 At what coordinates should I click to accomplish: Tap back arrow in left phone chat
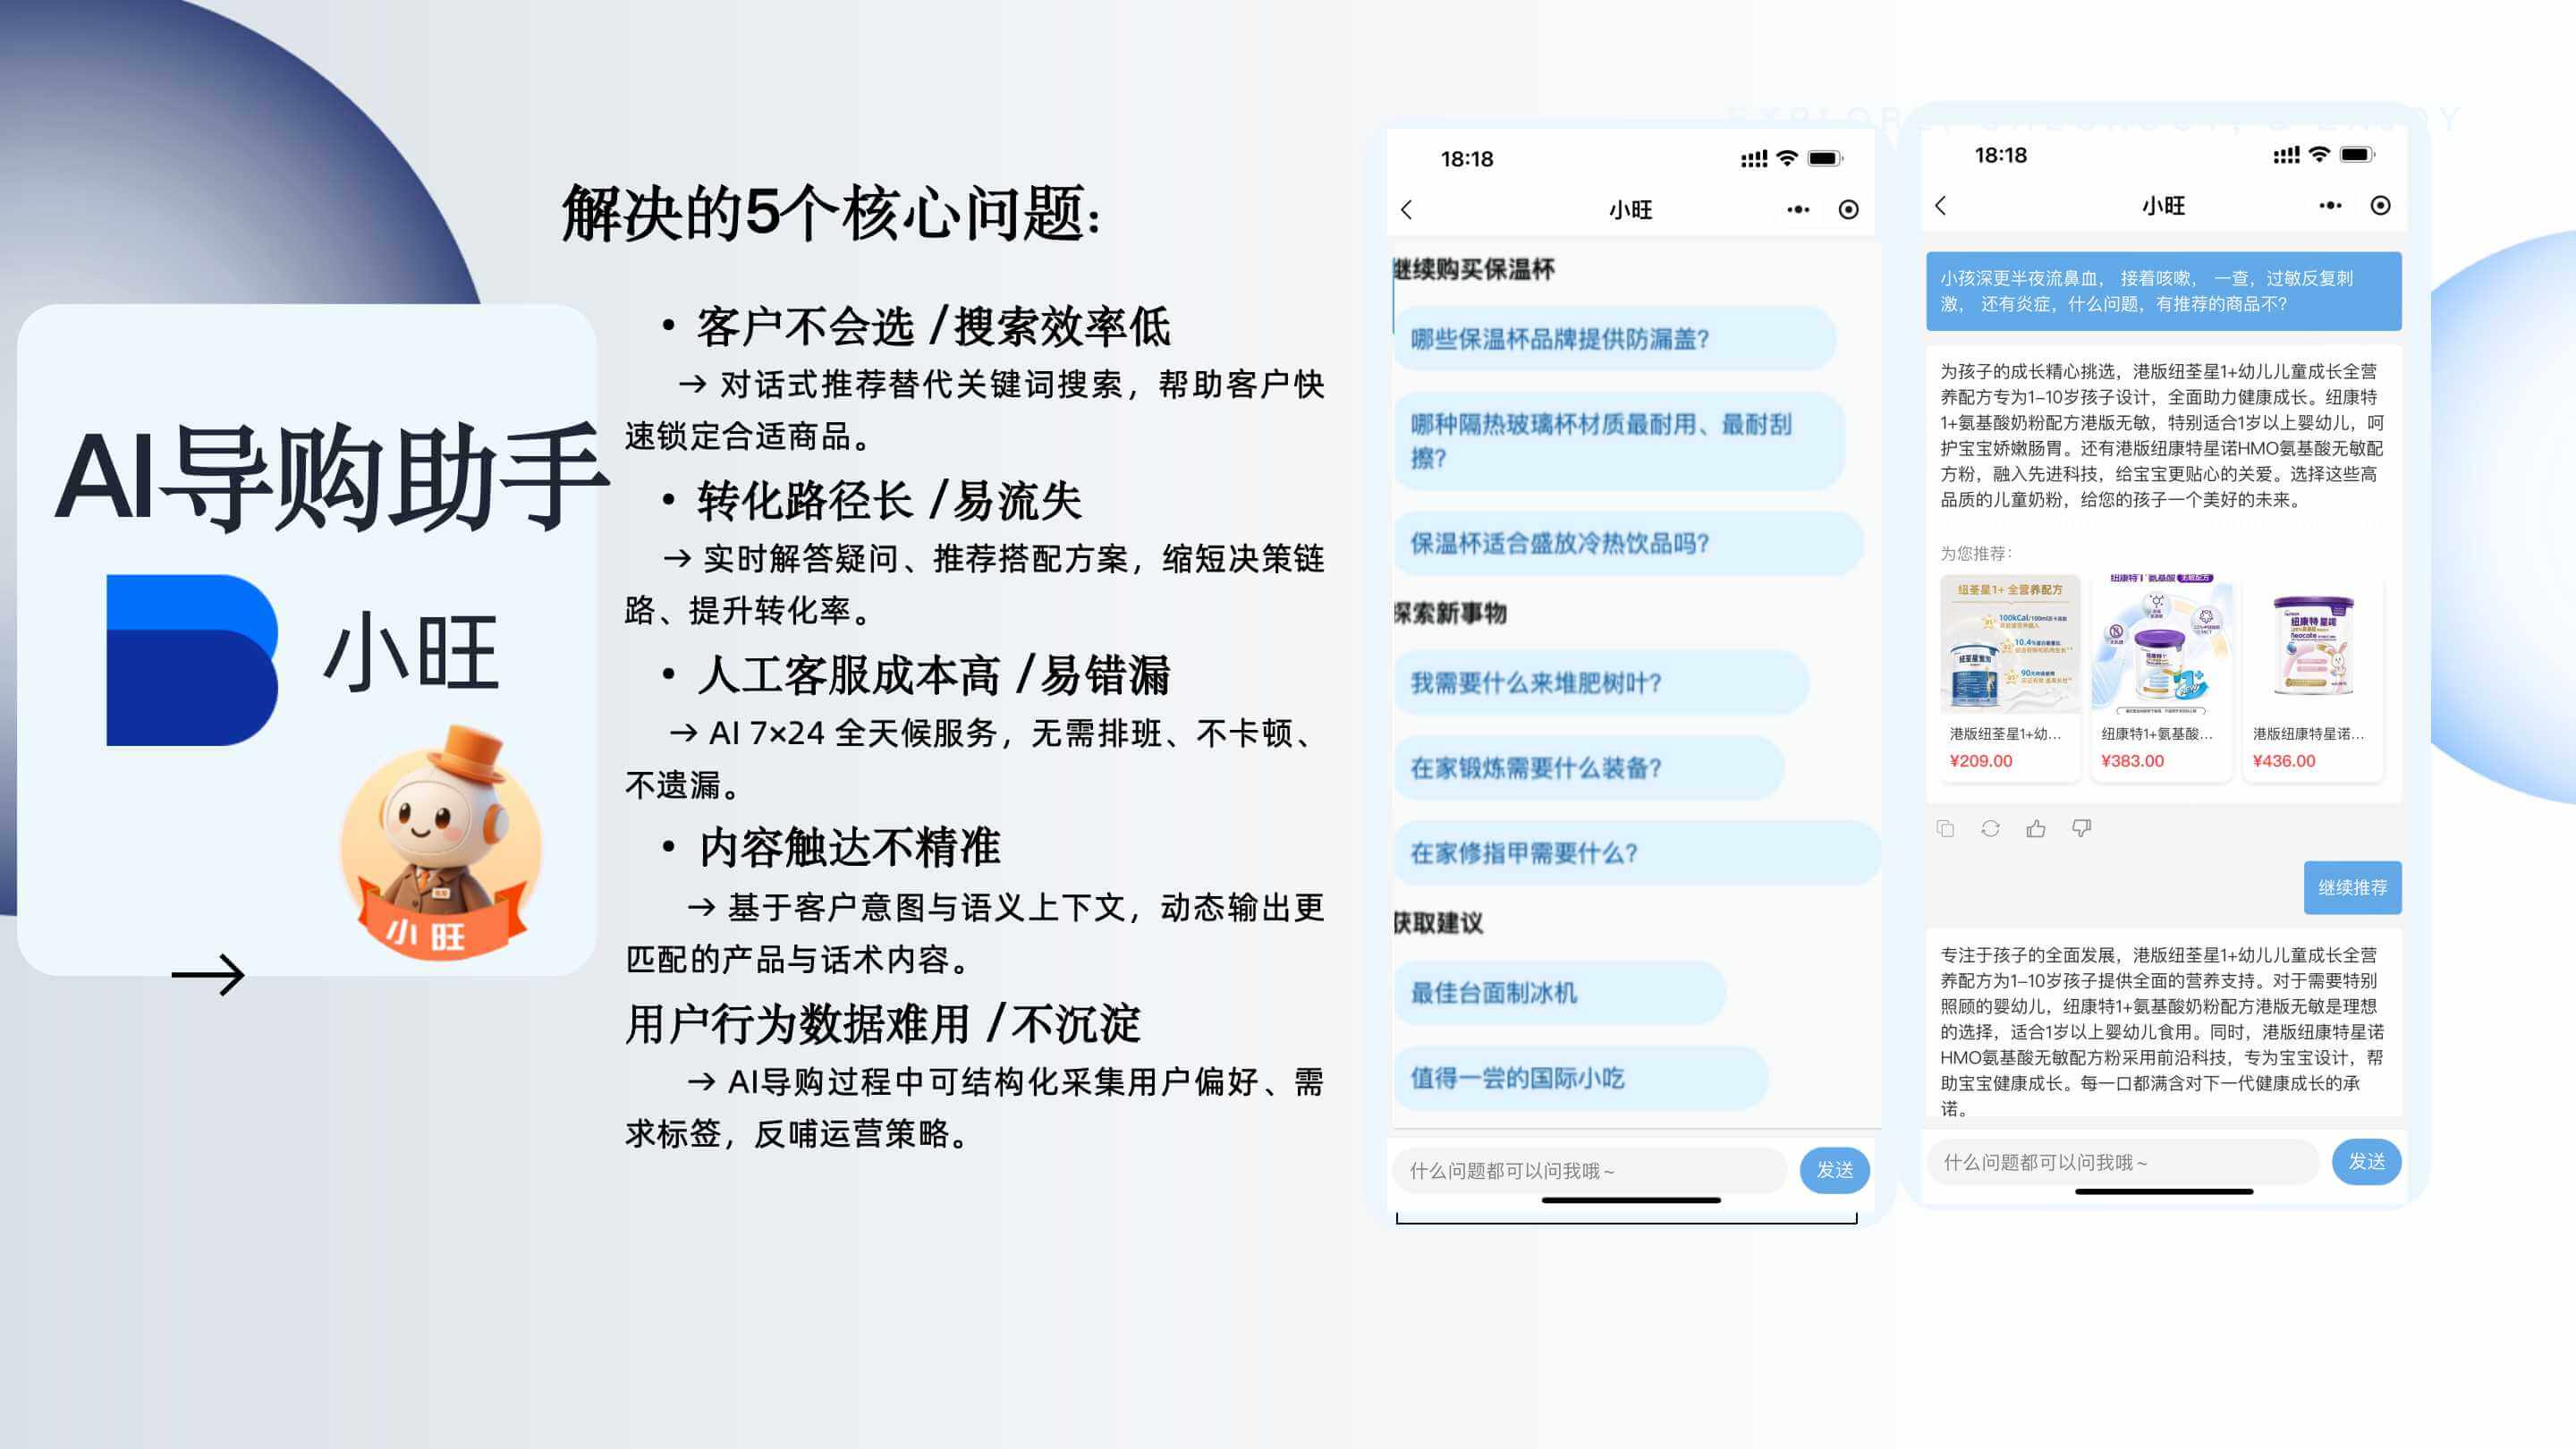[1407, 210]
